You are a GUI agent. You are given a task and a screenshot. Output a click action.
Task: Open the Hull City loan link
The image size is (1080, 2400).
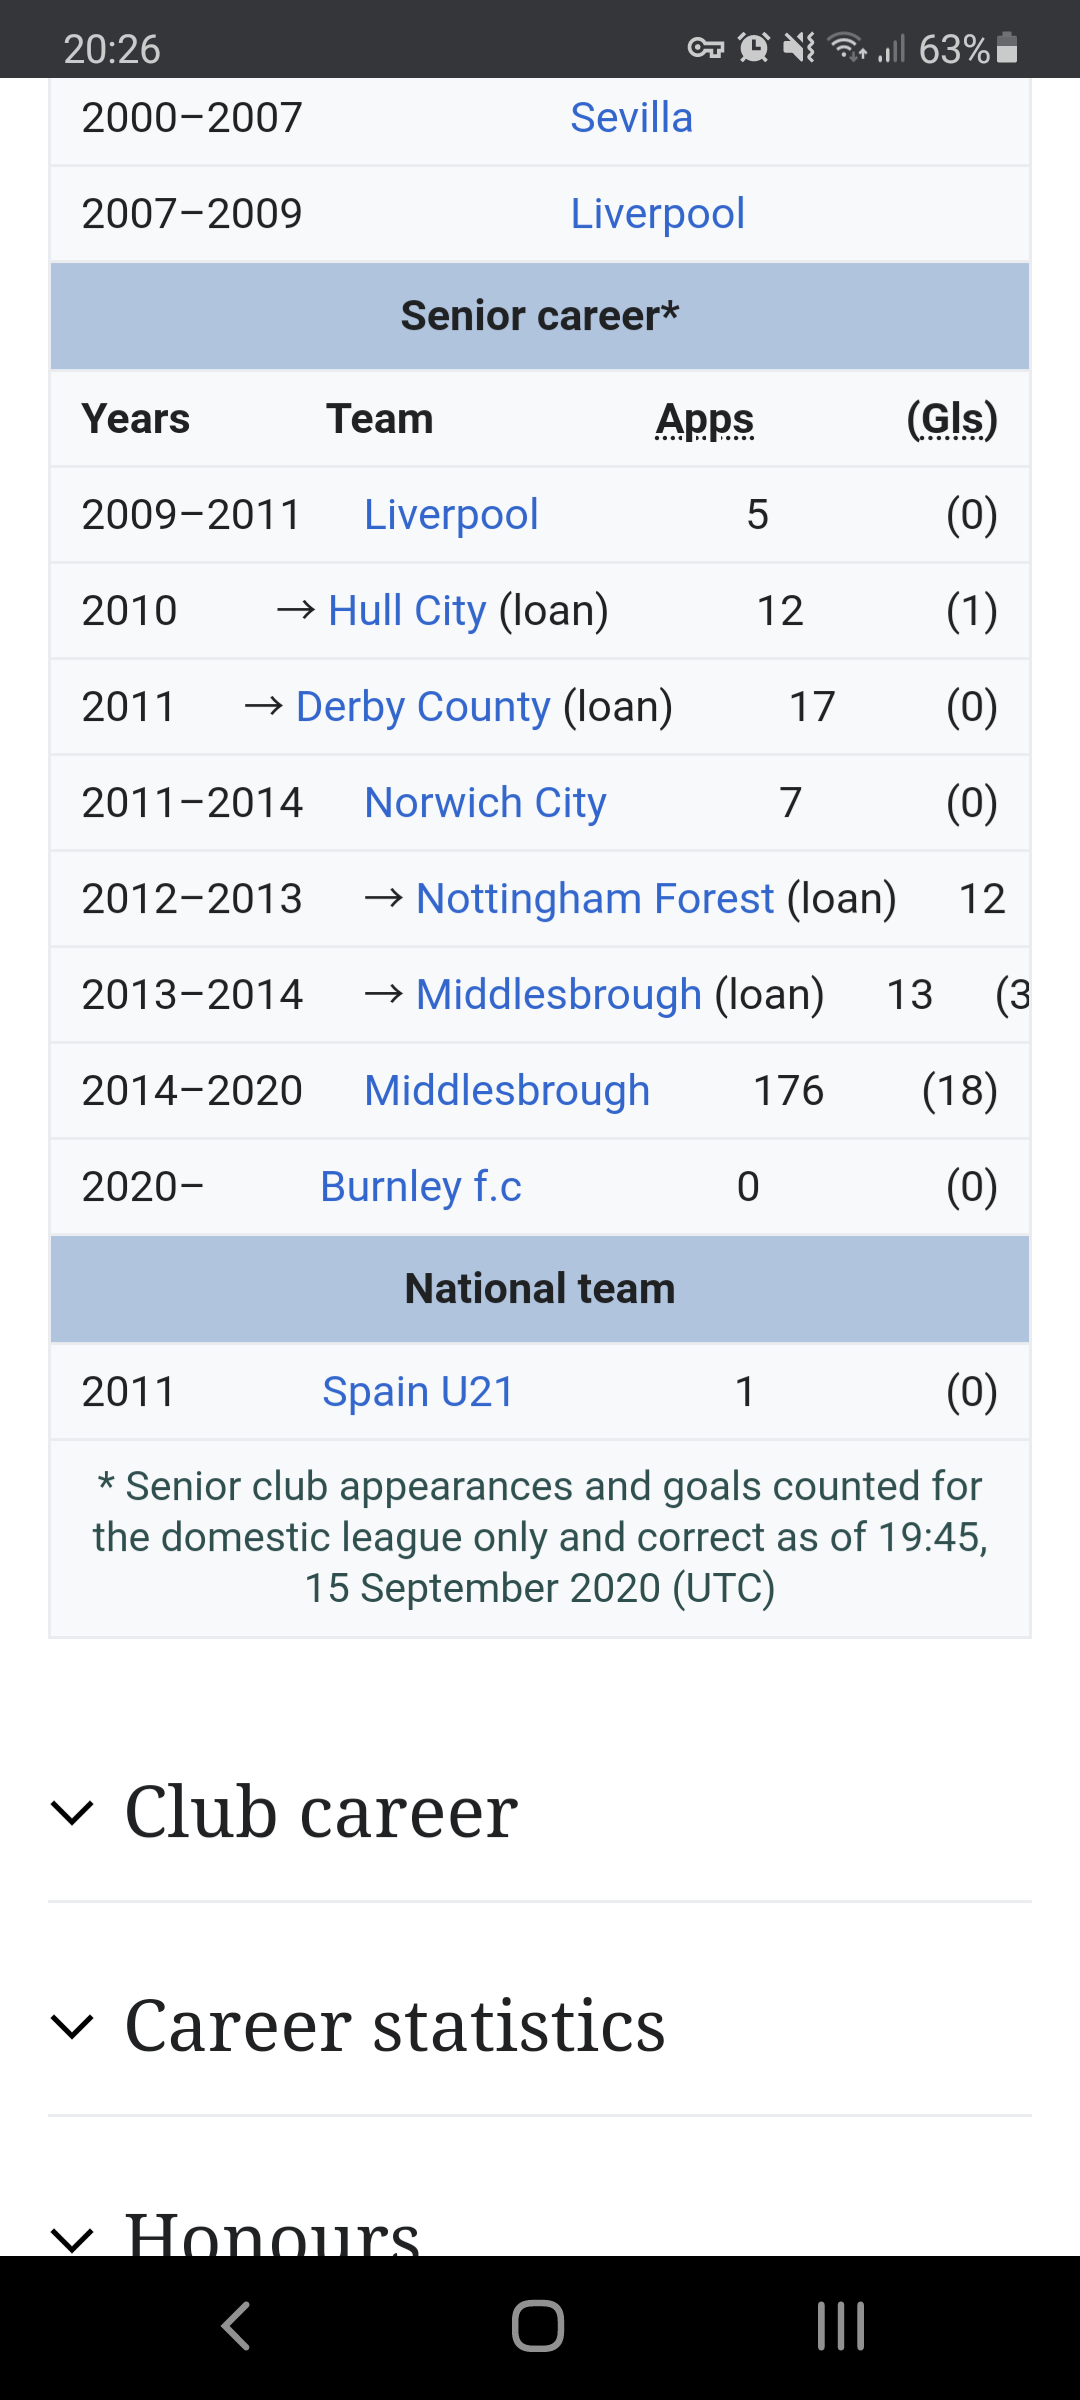pos(407,610)
